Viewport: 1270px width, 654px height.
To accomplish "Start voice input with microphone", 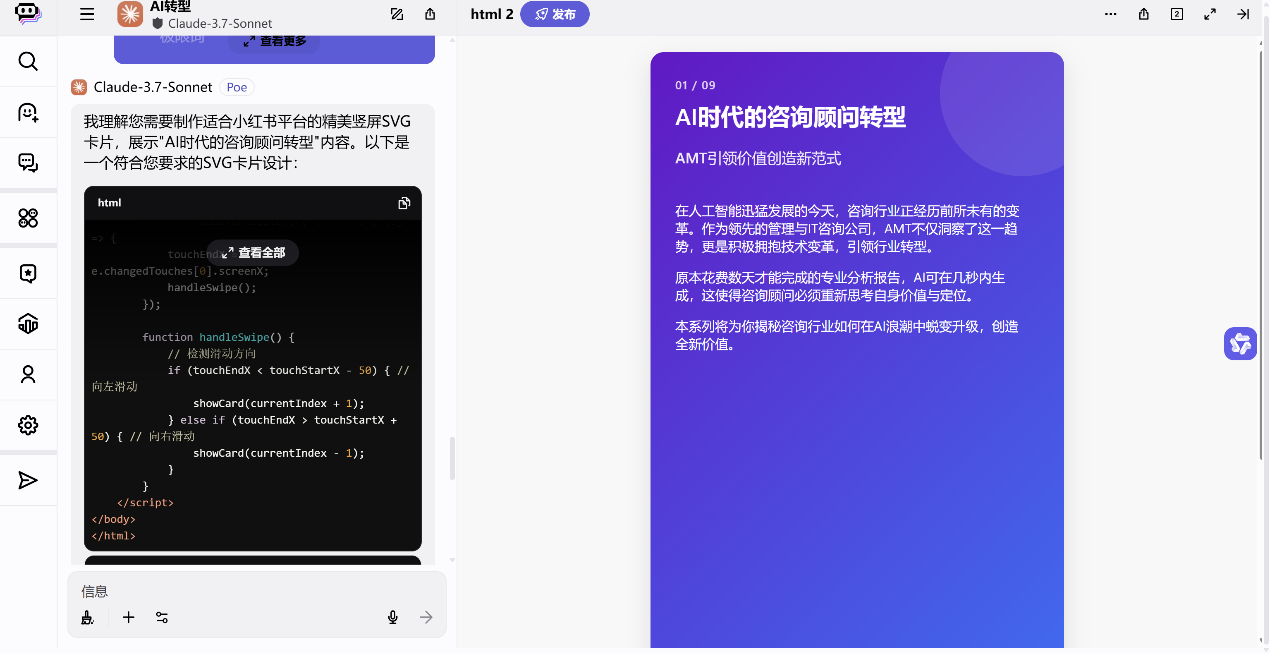I will pos(393,617).
